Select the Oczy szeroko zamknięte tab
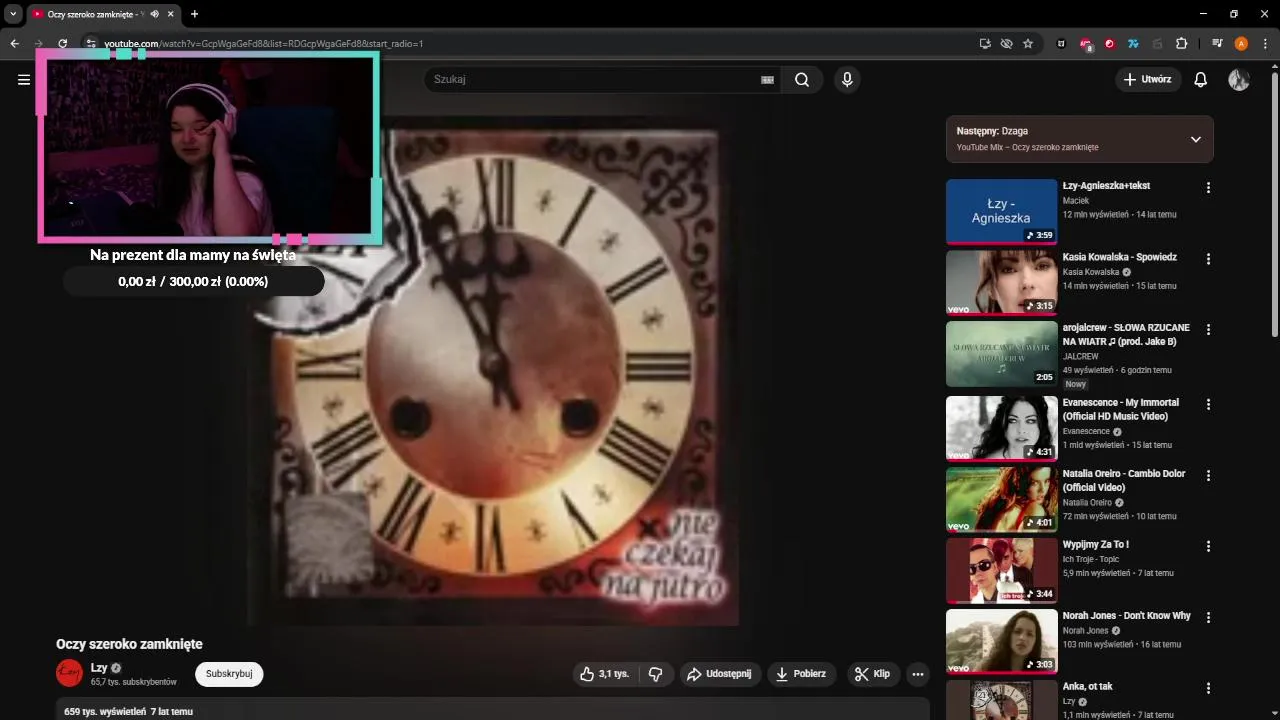Image resolution: width=1280 pixels, height=720 pixels. click(102, 14)
